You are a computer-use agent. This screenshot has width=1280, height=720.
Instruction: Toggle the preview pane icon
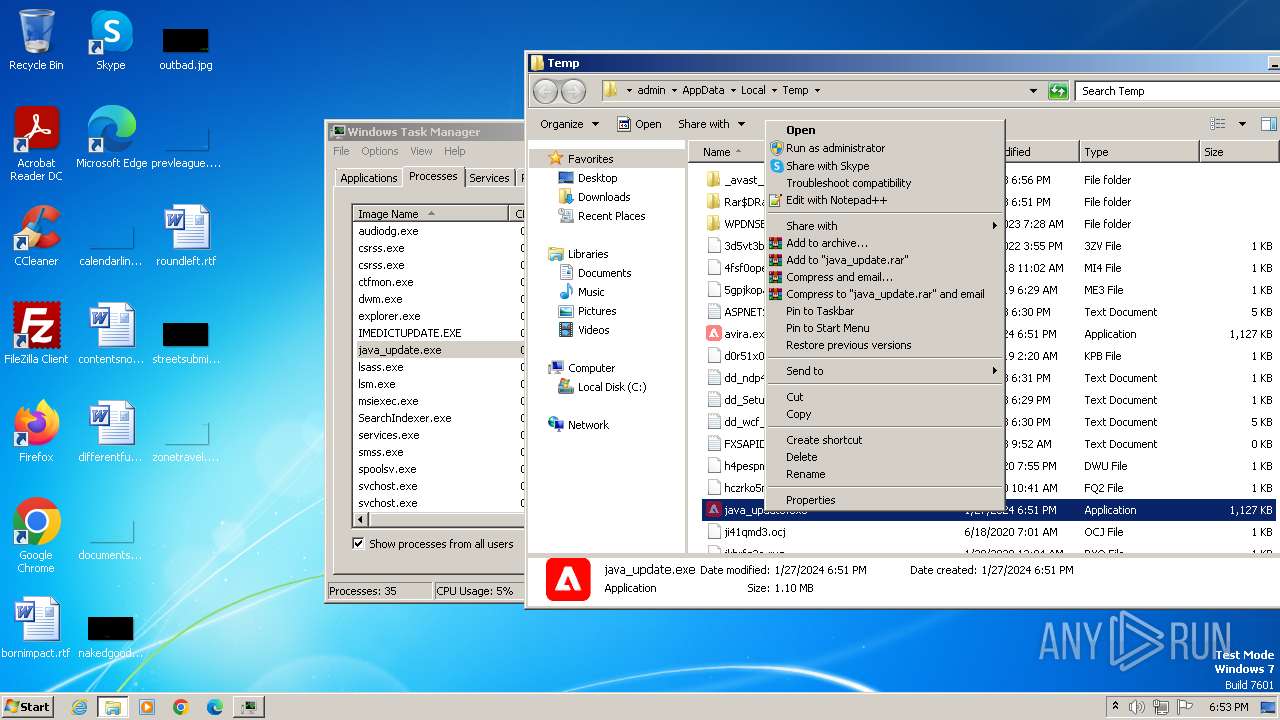1268,124
